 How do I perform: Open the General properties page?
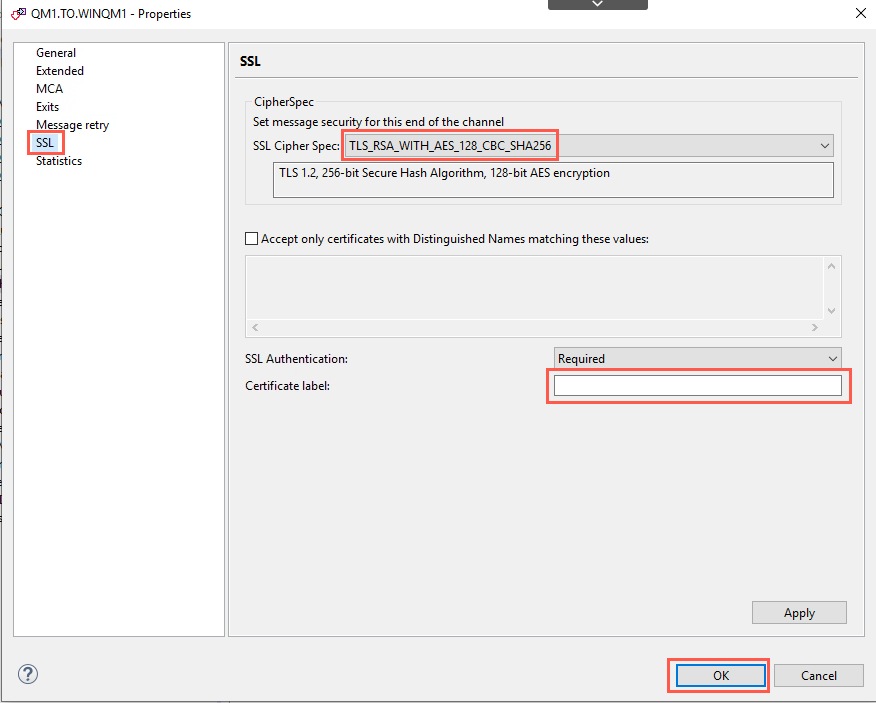(x=56, y=53)
